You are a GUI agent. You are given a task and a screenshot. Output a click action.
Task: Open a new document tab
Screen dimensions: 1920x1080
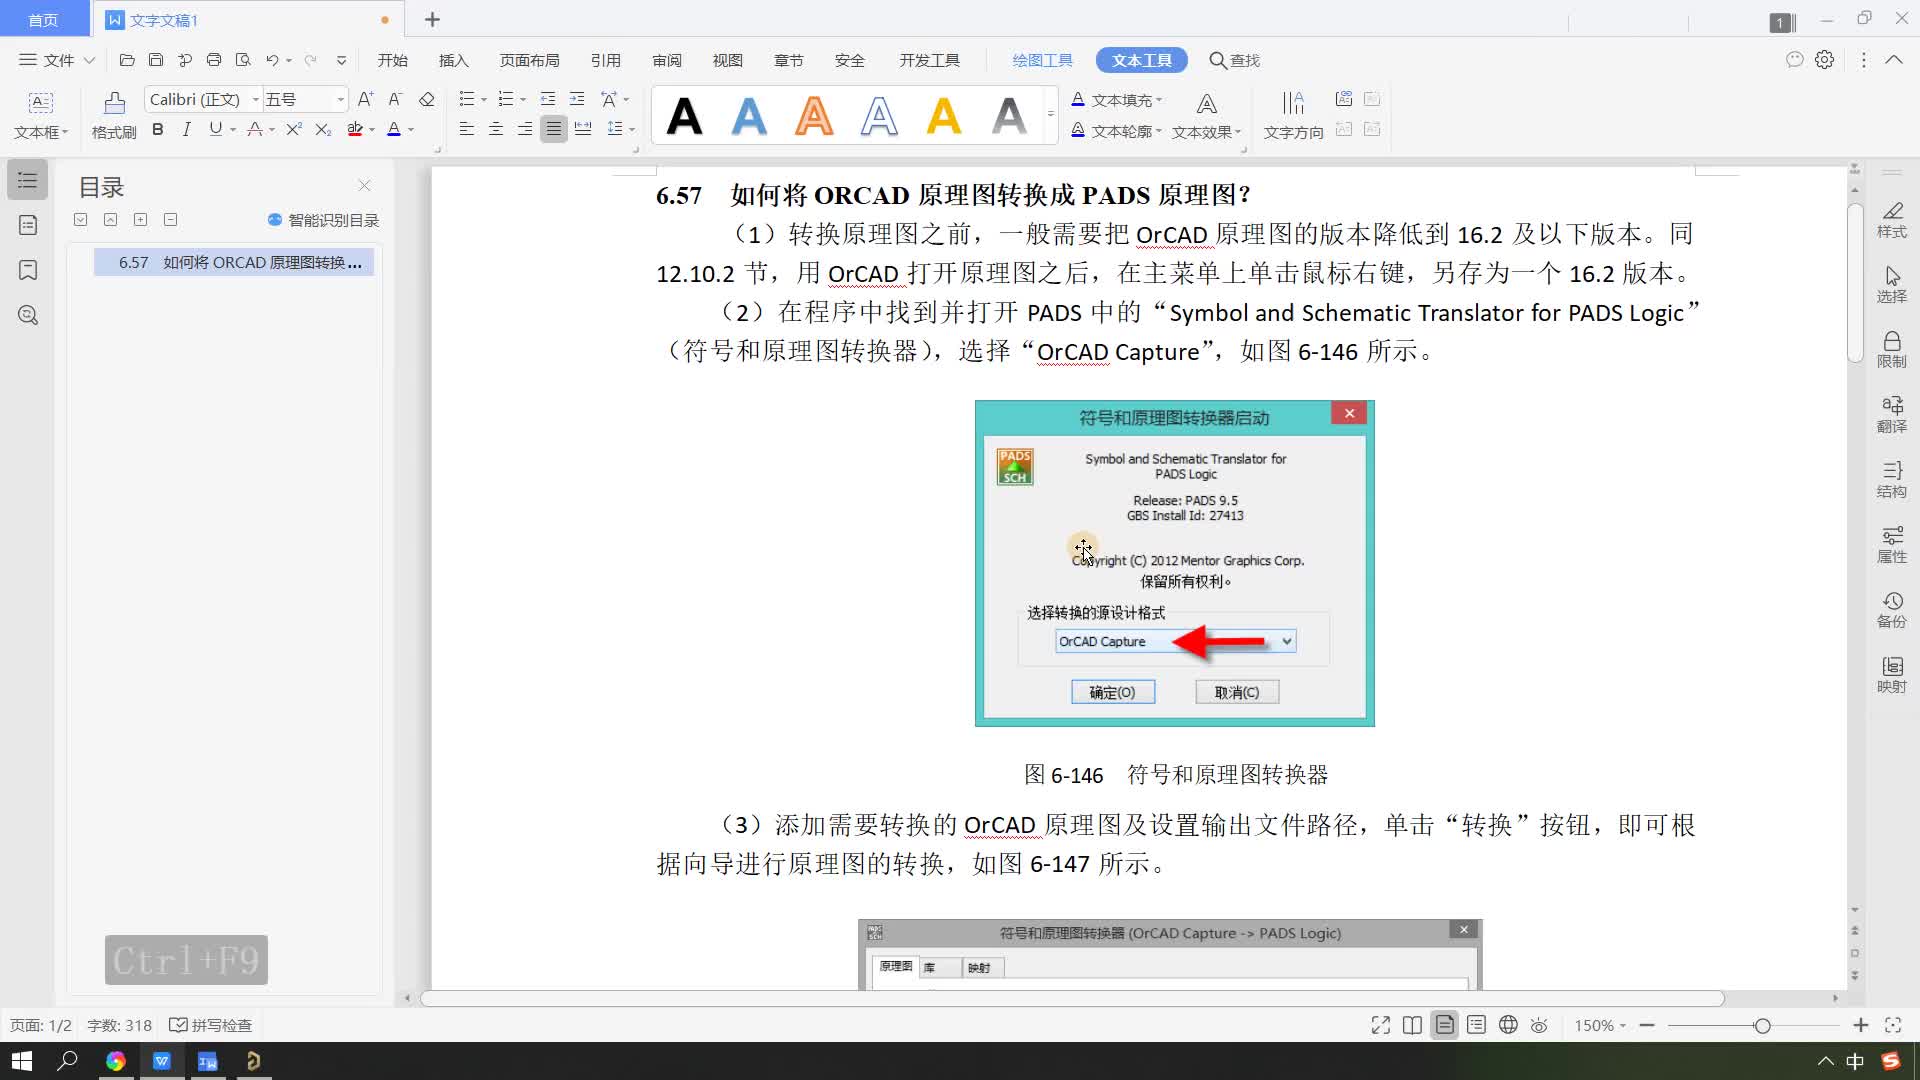click(x=432, y=19)
